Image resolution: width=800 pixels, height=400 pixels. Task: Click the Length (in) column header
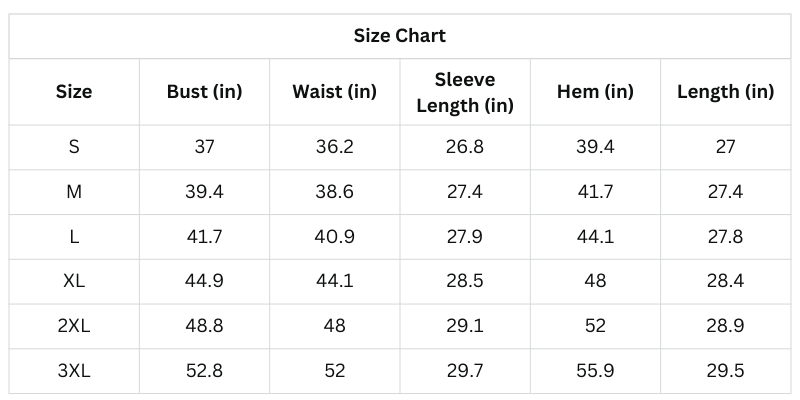pos(725,92)
